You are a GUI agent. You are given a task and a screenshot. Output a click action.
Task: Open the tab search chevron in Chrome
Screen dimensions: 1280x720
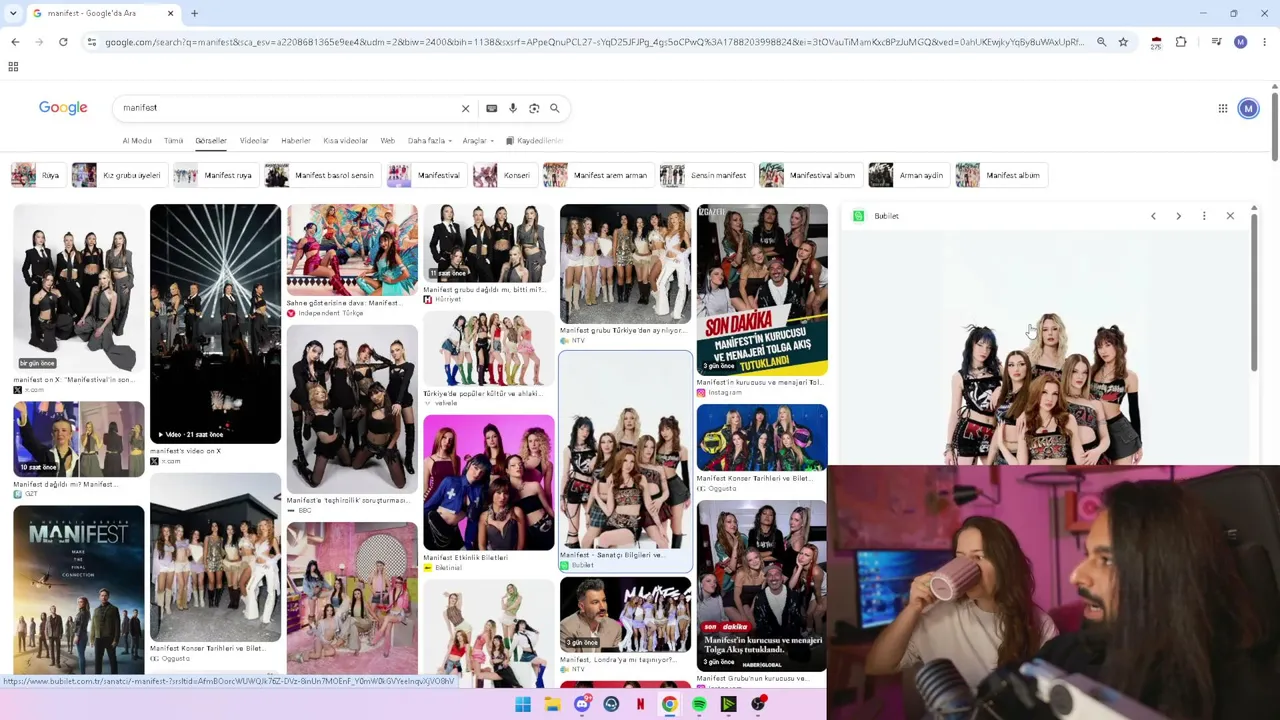(x=11, y=13)
